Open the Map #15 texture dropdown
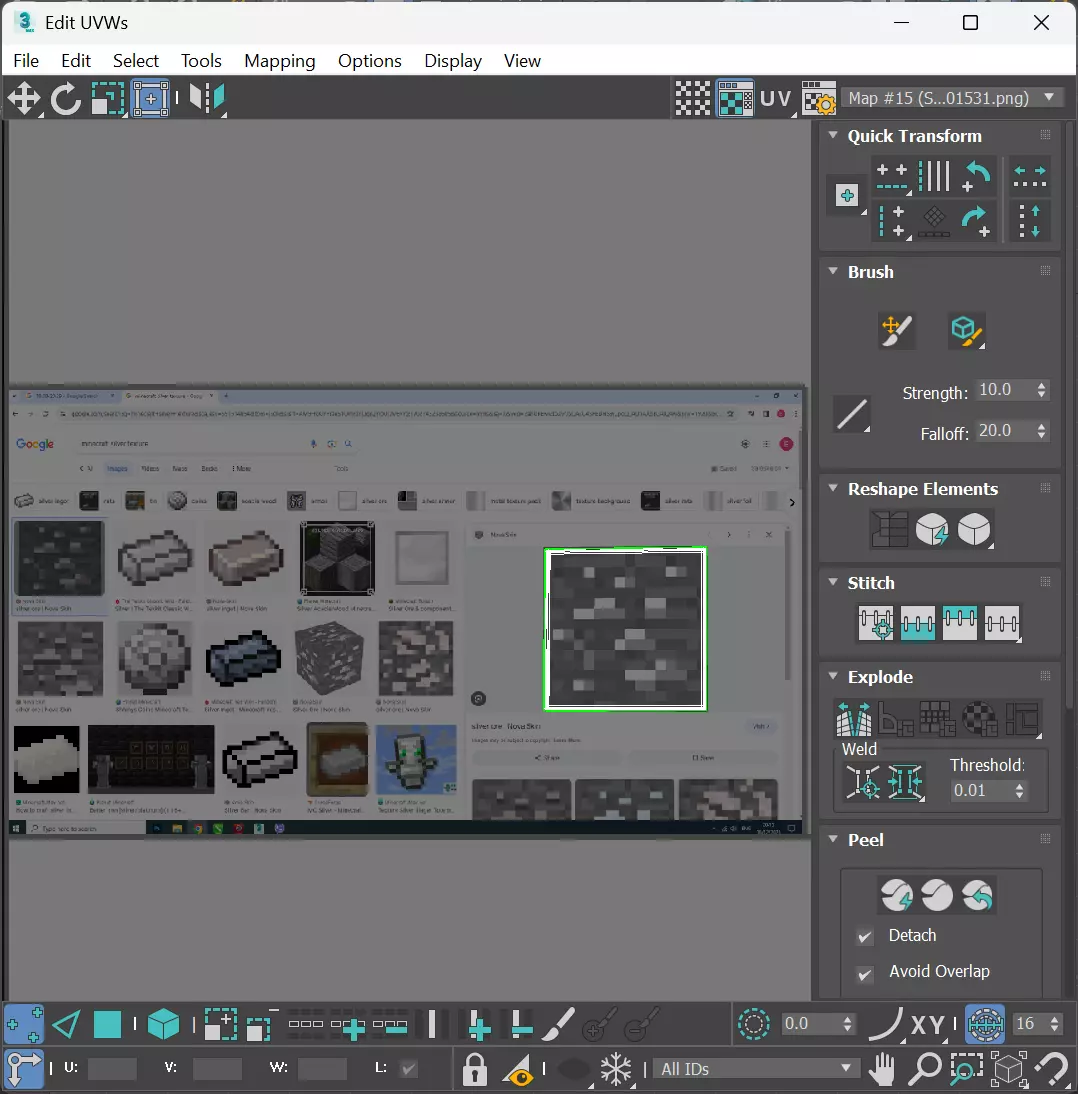The image size is (1078, 1094). coord(952,98)
